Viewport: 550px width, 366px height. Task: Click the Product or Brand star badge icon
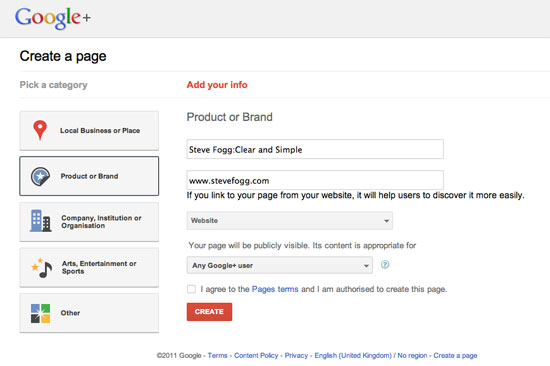(x=40, y=176)
